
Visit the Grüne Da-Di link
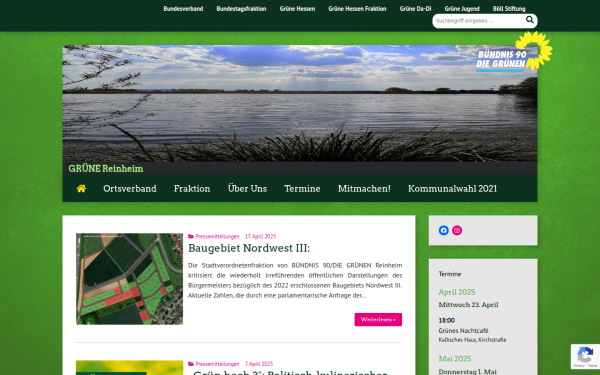416,9
